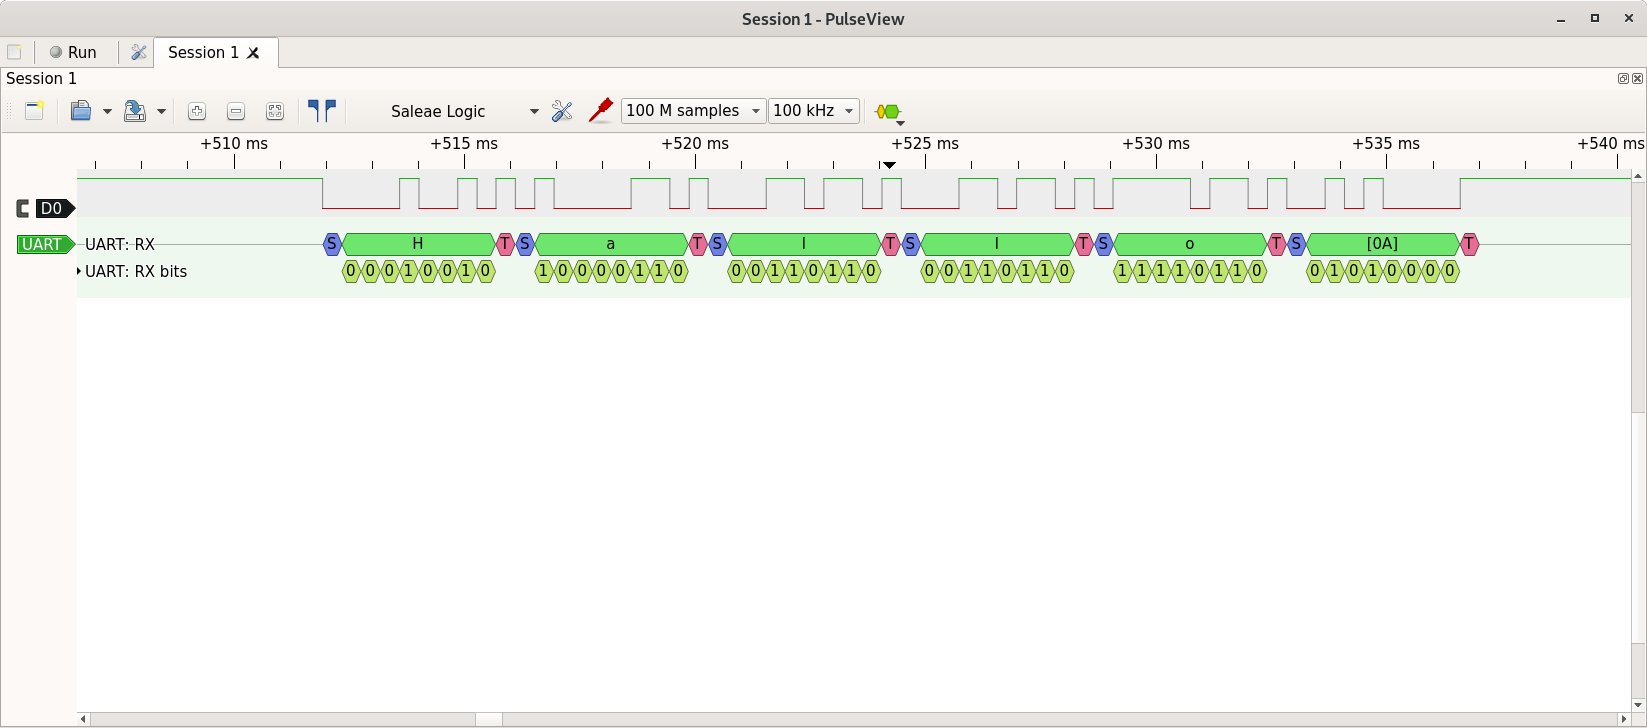Close the Session 1 dock panel
This screenshot has width=1647, height=728.
[1637, 78]
